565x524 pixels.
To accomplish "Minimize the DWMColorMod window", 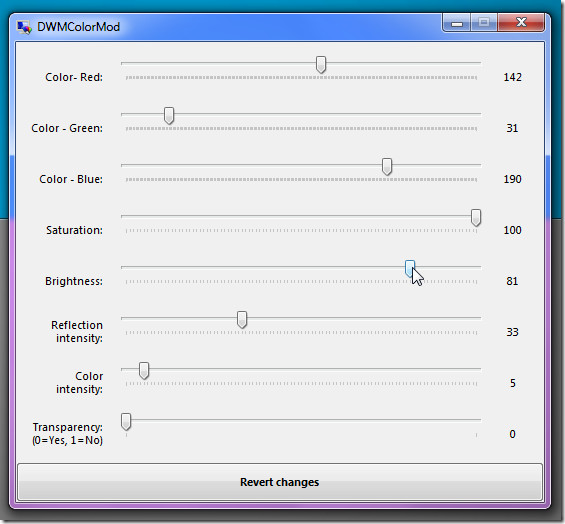I will (457, 23).
